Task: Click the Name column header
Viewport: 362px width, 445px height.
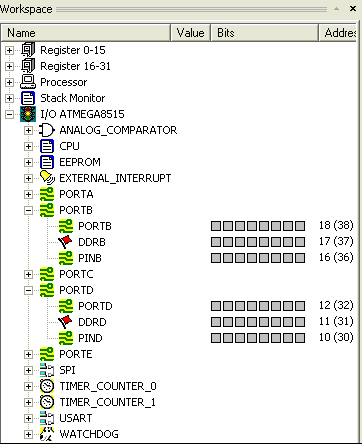Action: coord(86,33)
